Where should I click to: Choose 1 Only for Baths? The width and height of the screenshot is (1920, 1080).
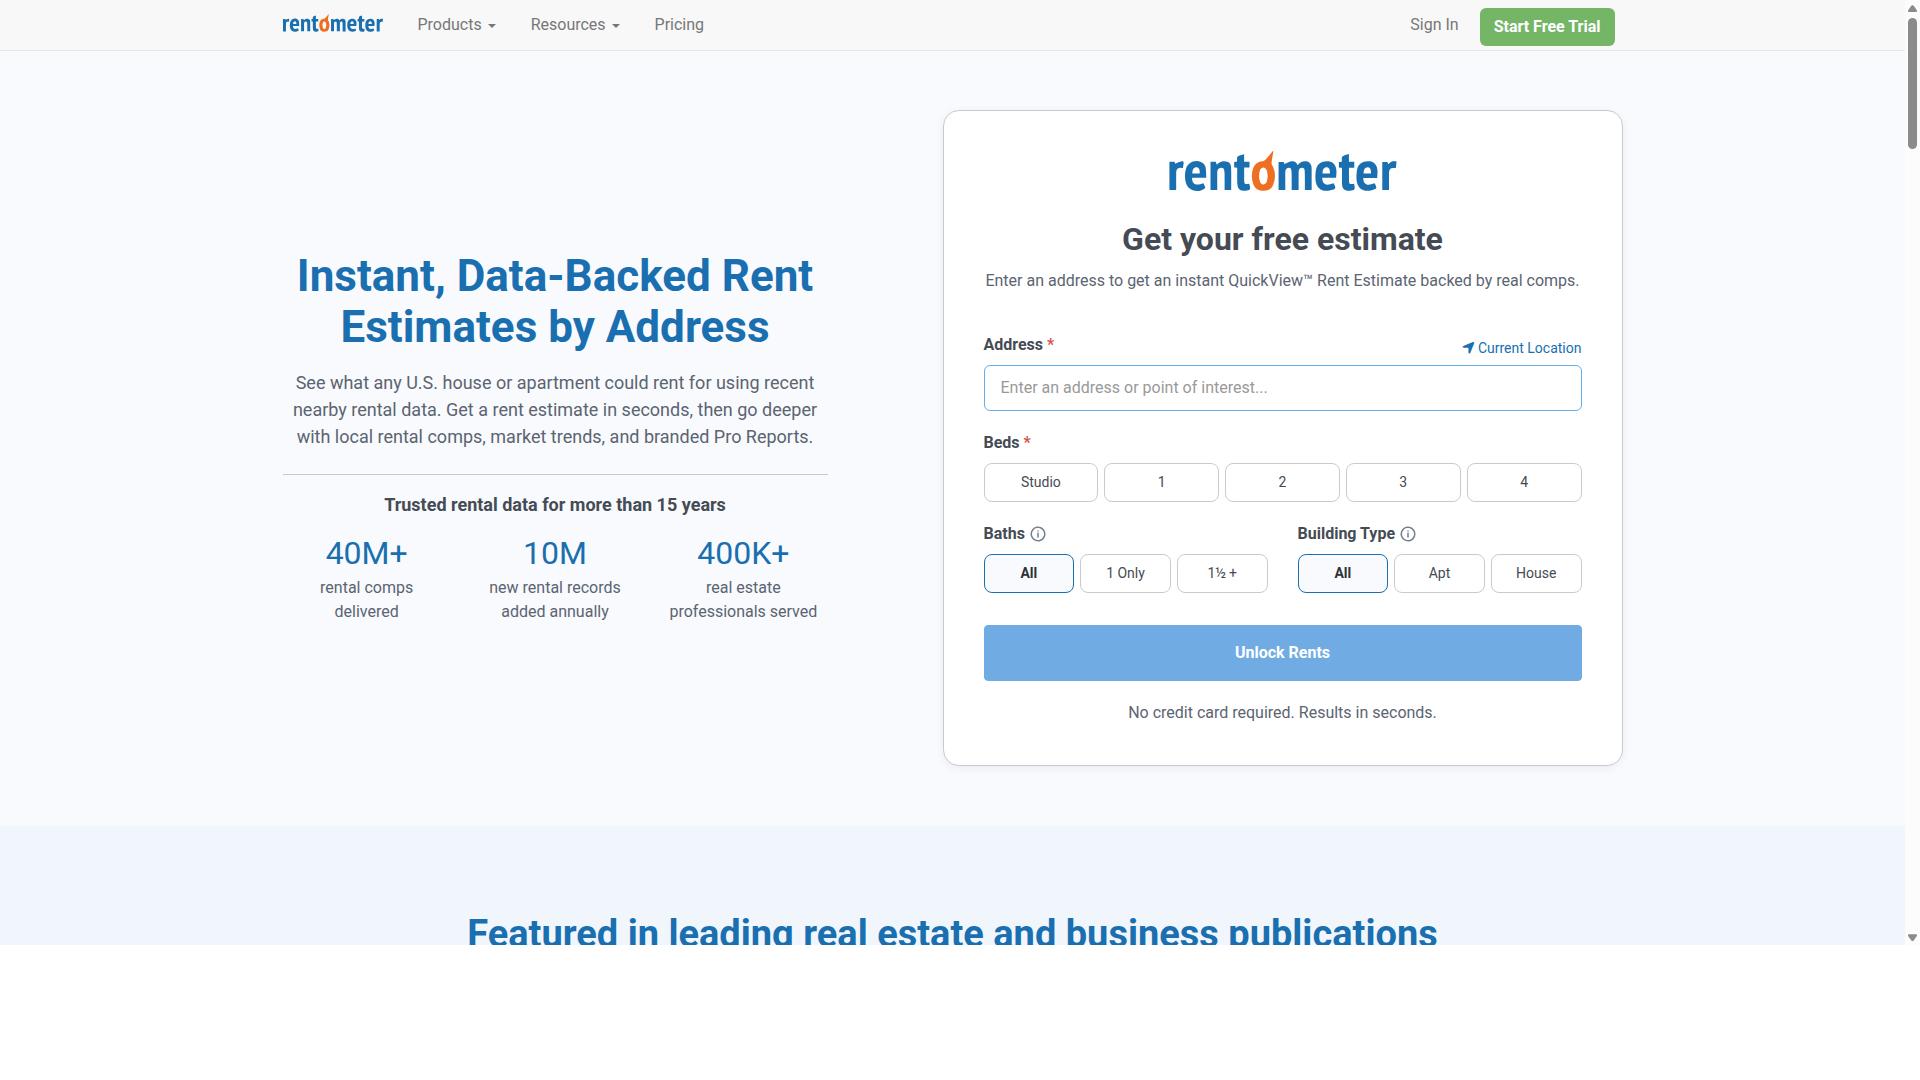(1125, 573)
